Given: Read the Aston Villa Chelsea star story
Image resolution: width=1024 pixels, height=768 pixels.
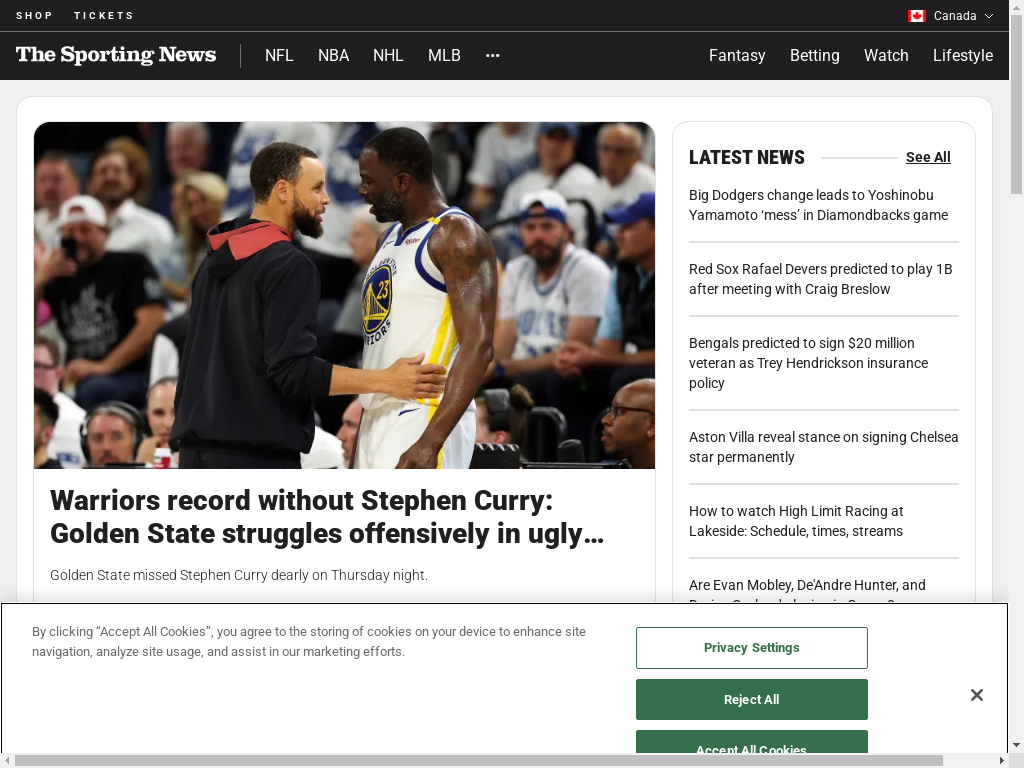Looking at the screenshot, I should tap(824, 447).
